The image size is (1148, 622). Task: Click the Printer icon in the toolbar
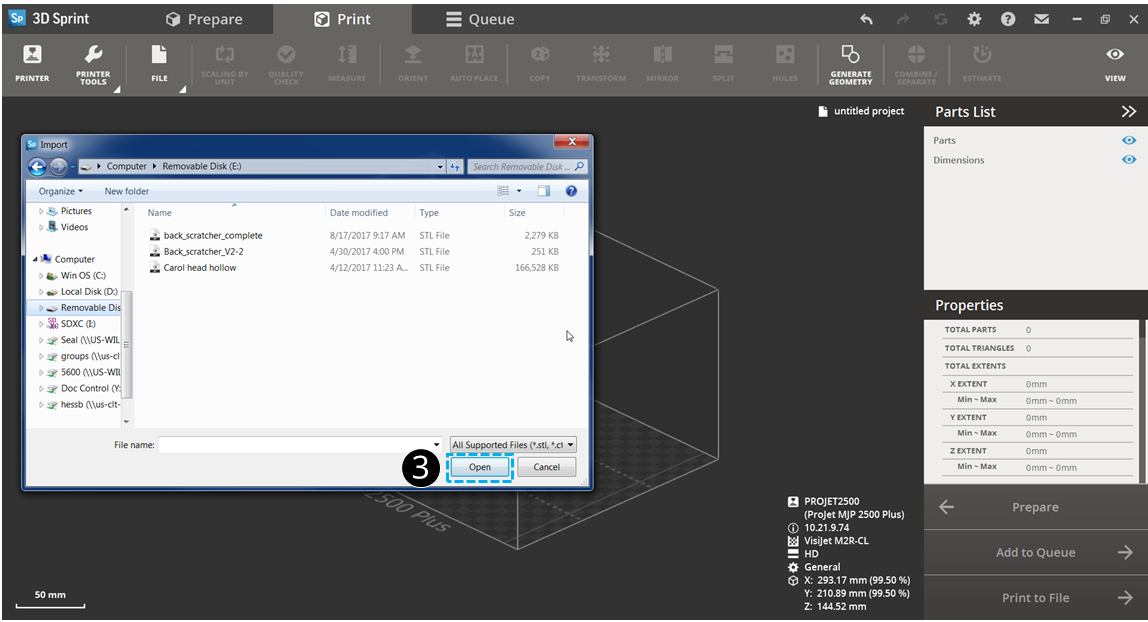(31, 64)
